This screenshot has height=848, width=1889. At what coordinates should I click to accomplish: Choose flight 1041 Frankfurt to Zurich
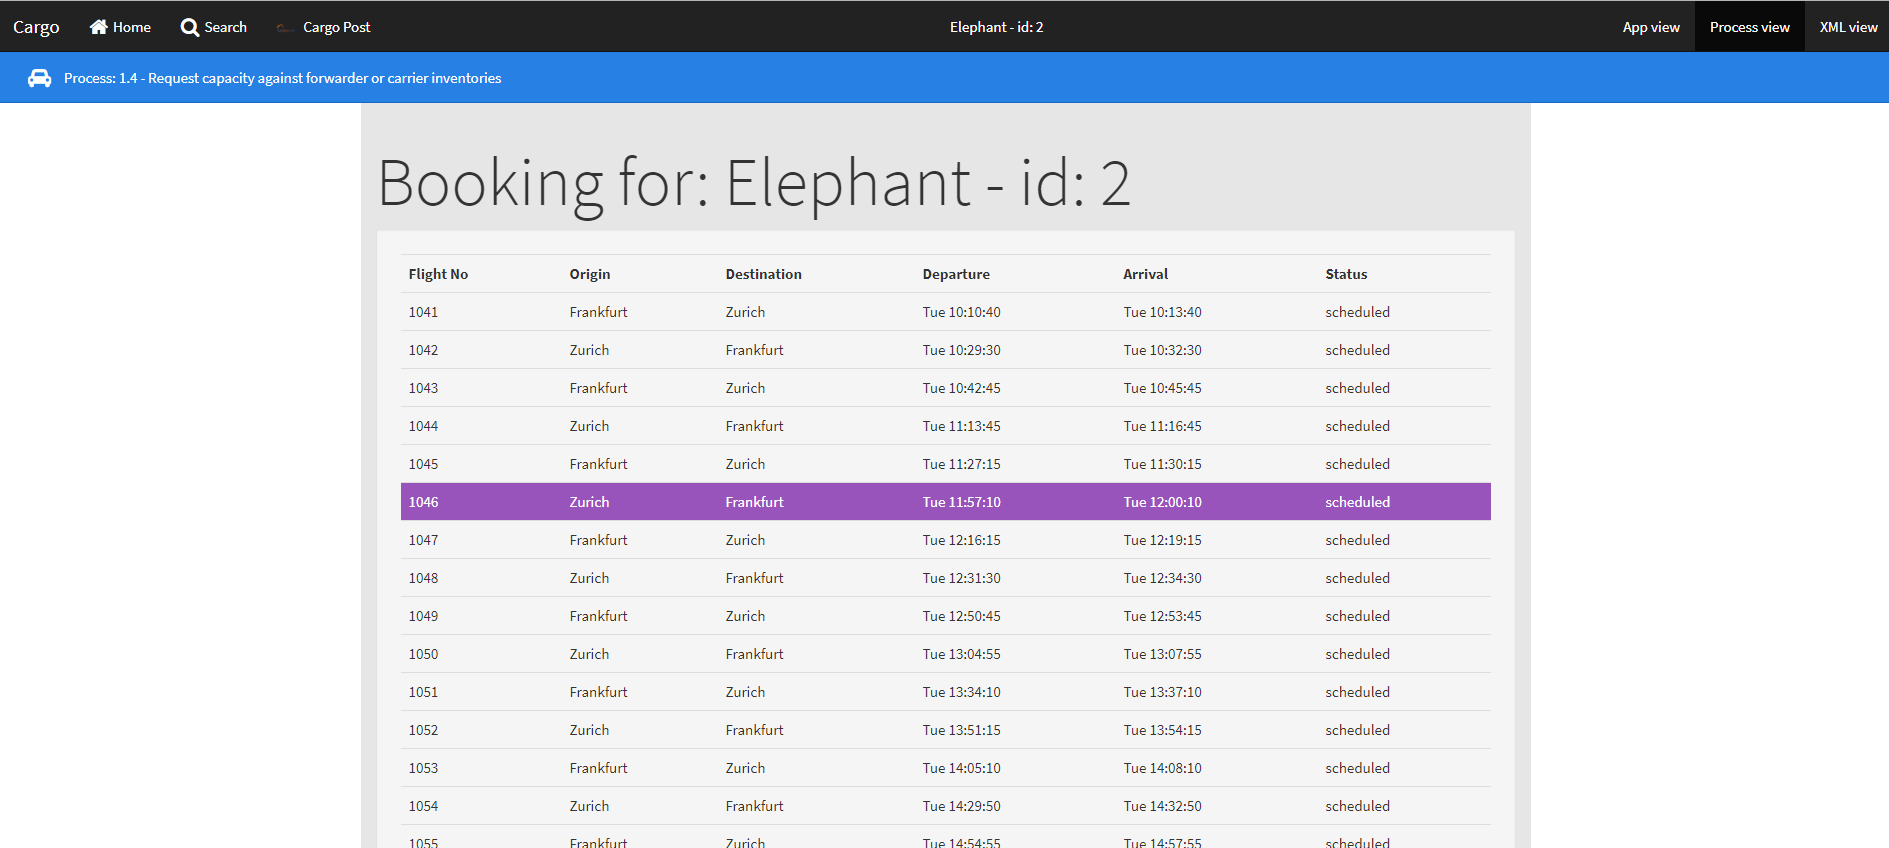[x=945, y=312]
